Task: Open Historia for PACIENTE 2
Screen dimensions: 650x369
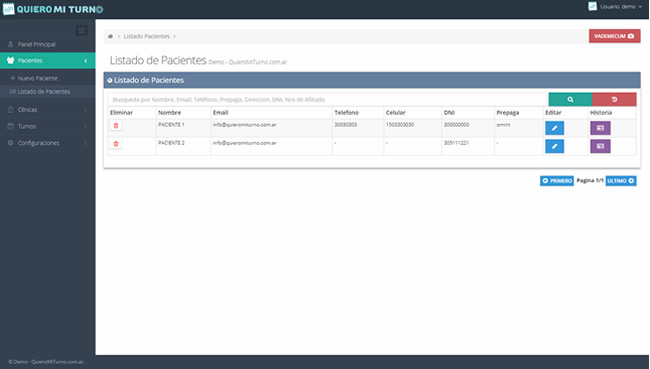Action: 600,146
